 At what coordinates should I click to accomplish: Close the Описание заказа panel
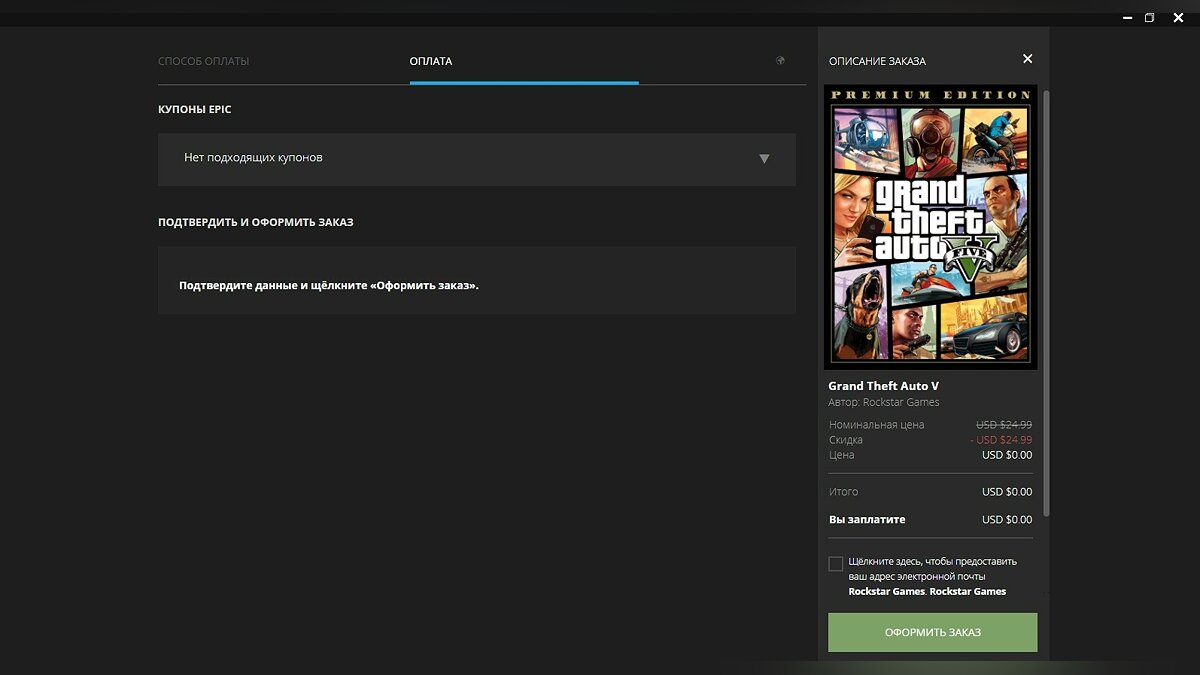tap(1027, 59)
